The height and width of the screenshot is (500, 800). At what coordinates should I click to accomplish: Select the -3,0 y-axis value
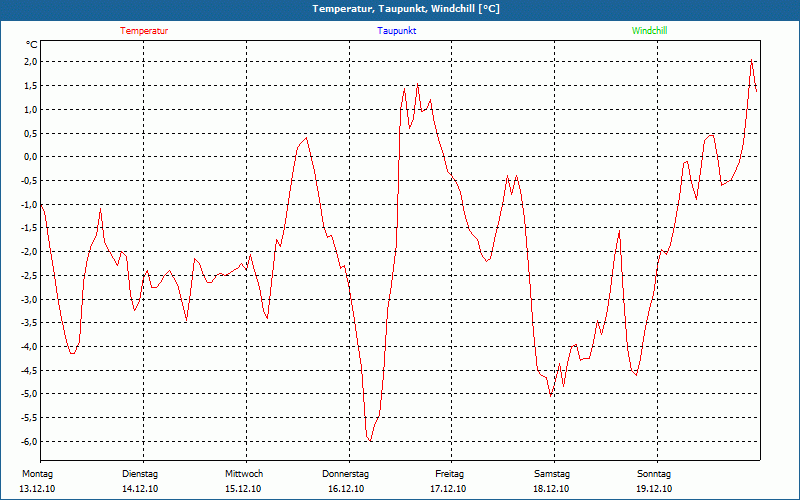(x=30, y=299)
